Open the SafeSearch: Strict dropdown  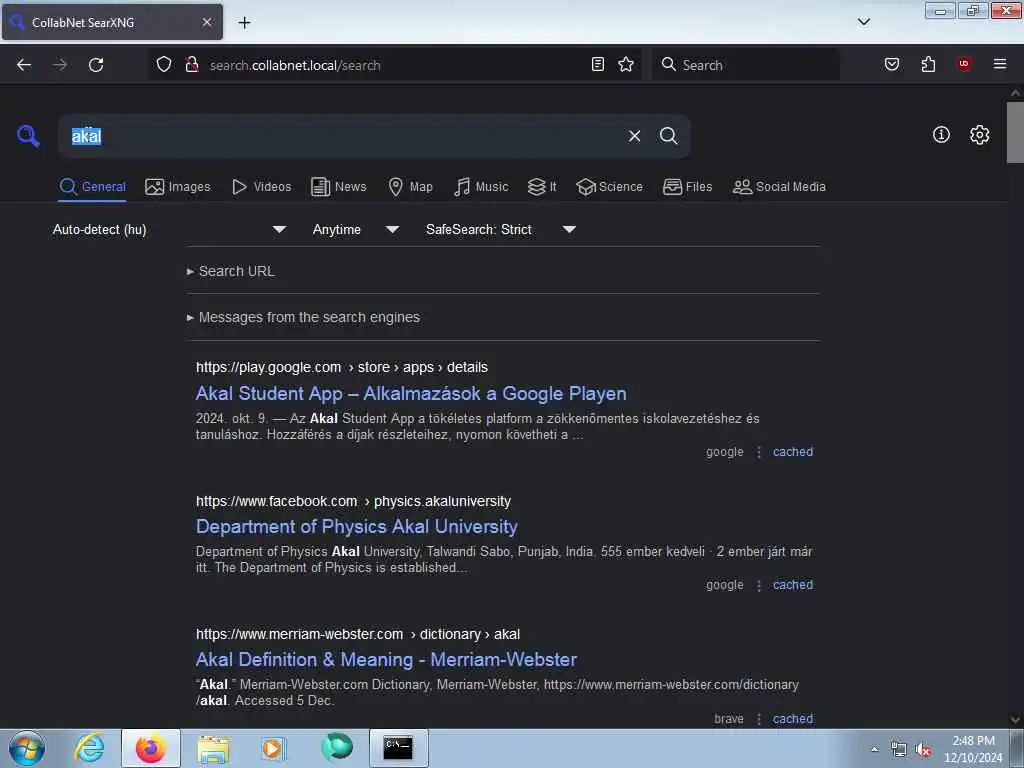(500, 229)
